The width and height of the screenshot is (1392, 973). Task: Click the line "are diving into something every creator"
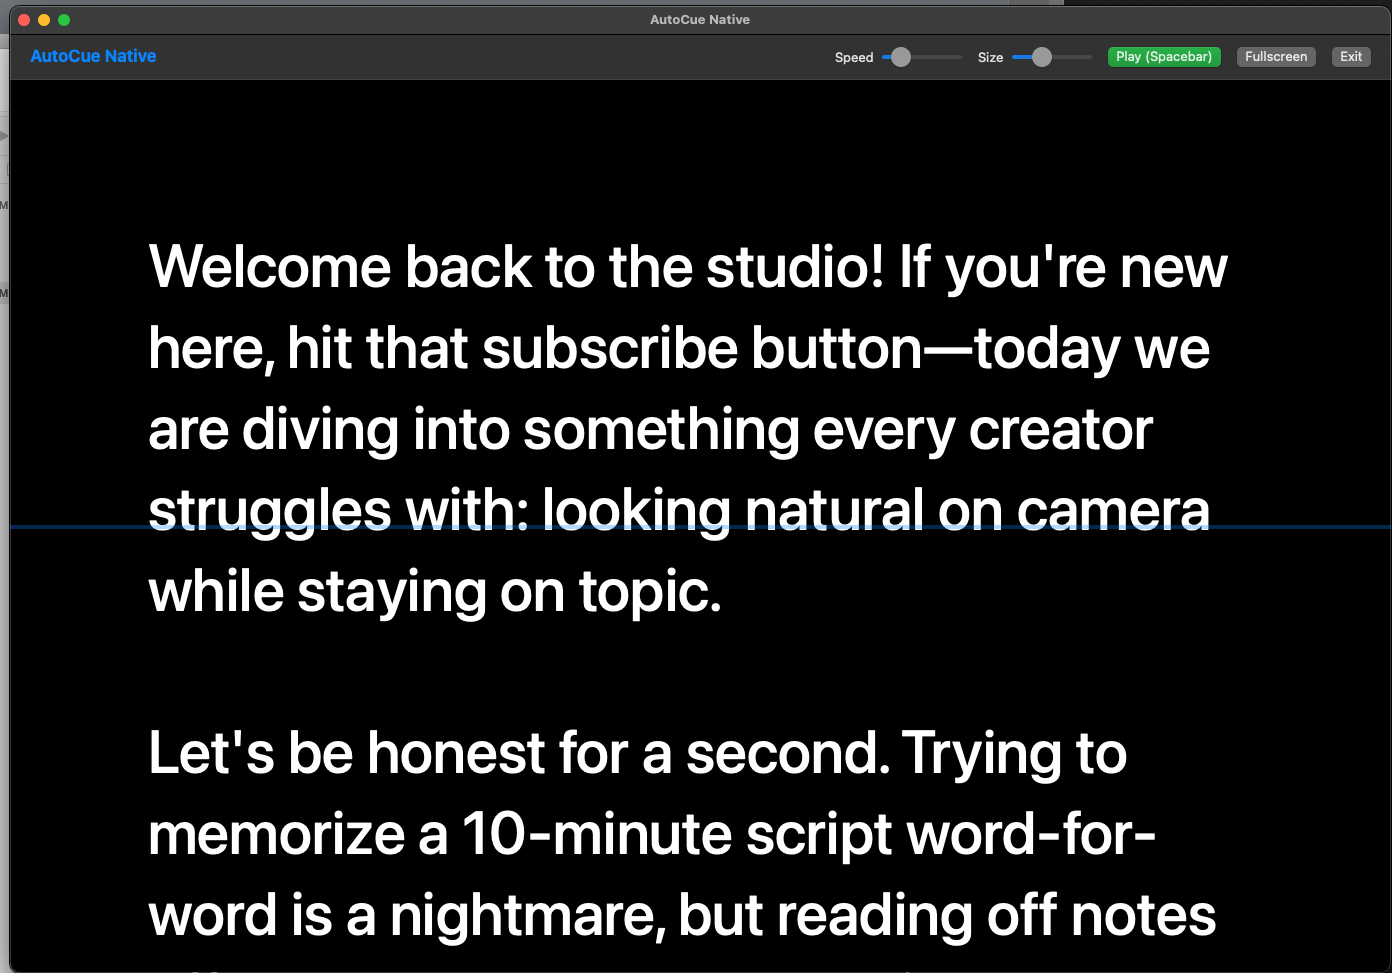point(651,429)
